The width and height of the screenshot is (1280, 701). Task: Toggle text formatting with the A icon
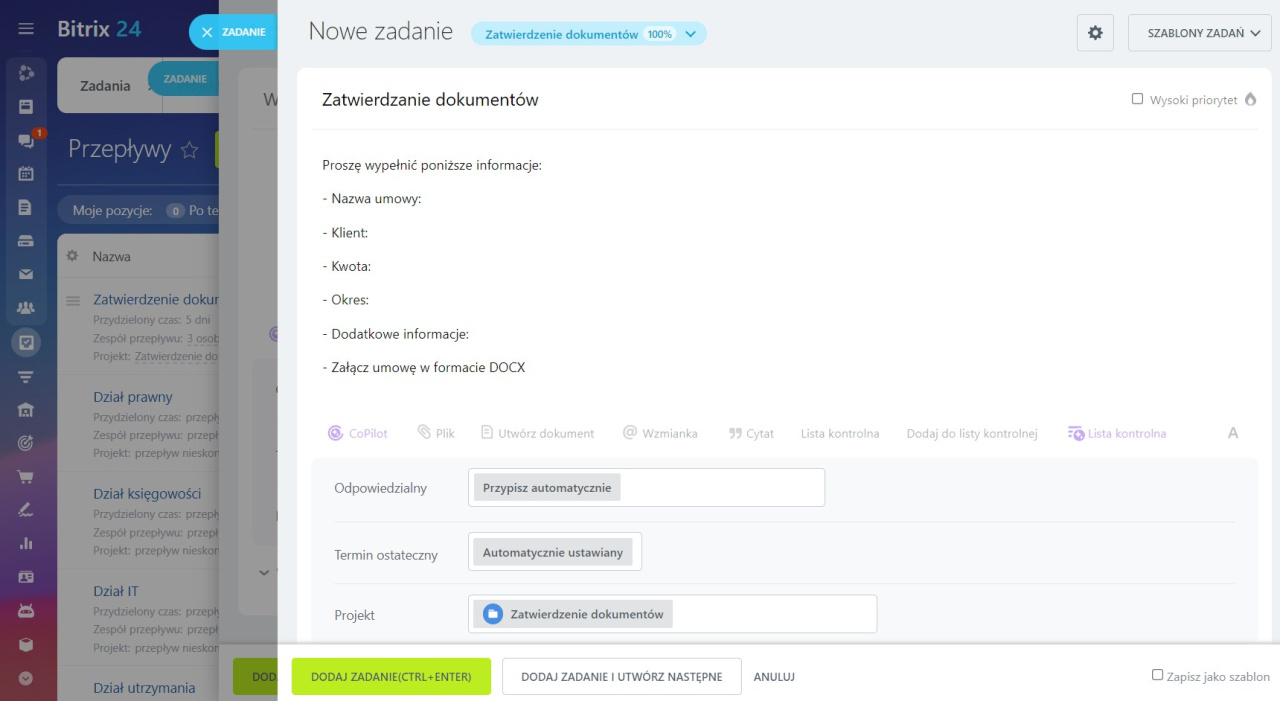[1233, 433]
